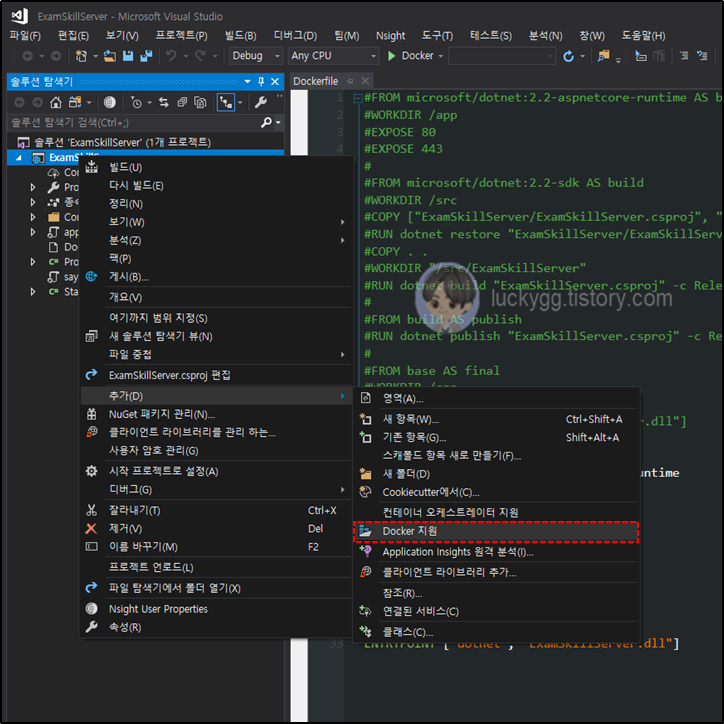The width and height of the screenshot is (724, 724).
Task: Select 시작 프로젝트로 설정(A)
Action: 216,471
